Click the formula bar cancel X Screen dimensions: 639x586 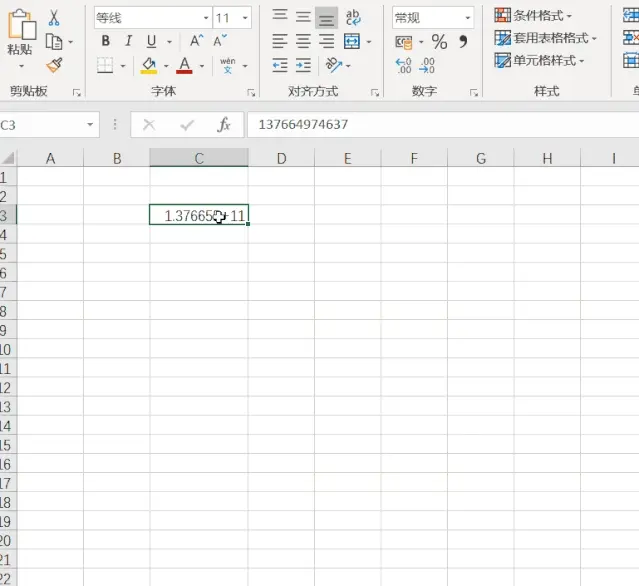pyautogui.click(x=149, y=125)
